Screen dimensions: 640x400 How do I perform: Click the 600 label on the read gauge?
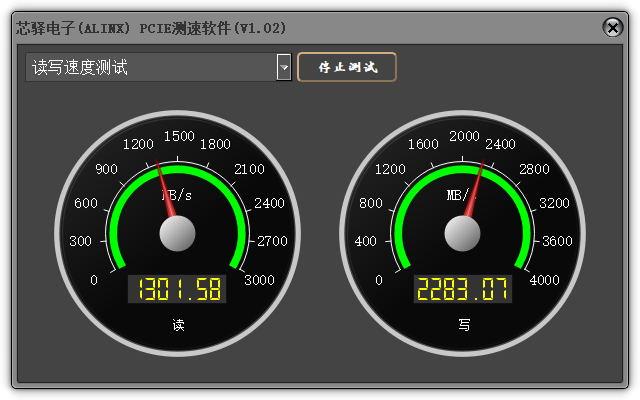(86, 203)
